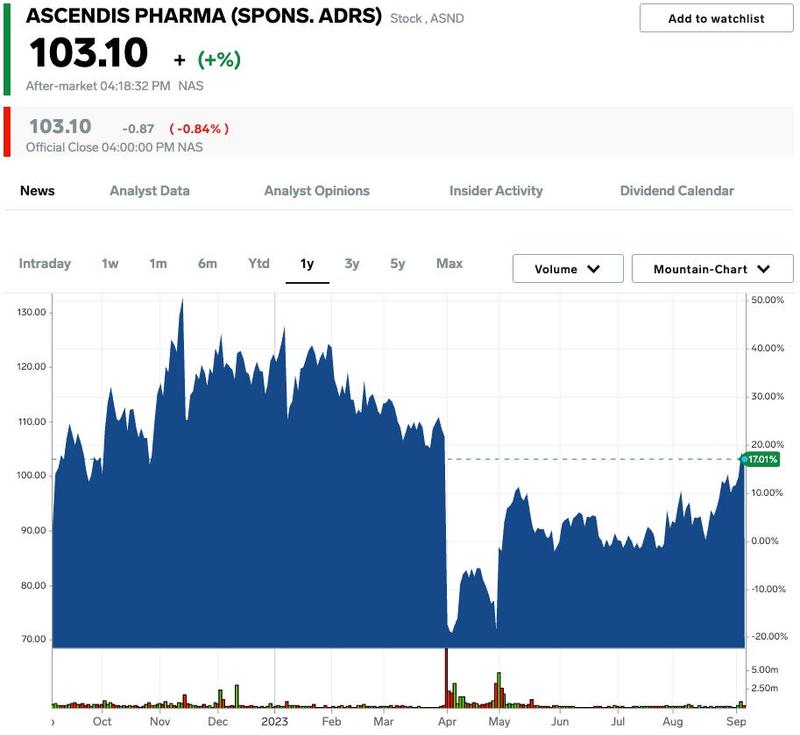Image resolution: width=800 pixels, height=735 pixels.
Task: Click the April volume spike bar
Action: point(446,677)
